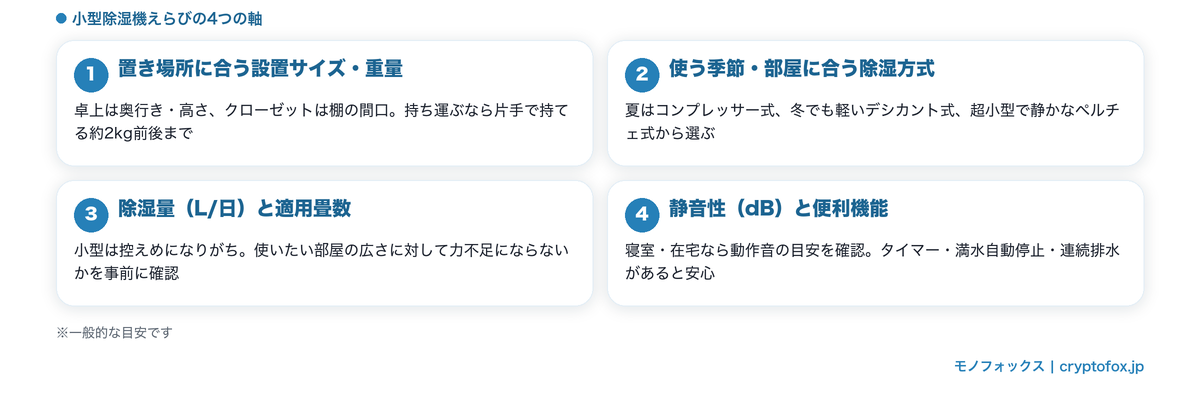This screenshot has width=1200, height=396.
Task: Click the blue bullet dot beside section title
Action: tap(61, 19)
